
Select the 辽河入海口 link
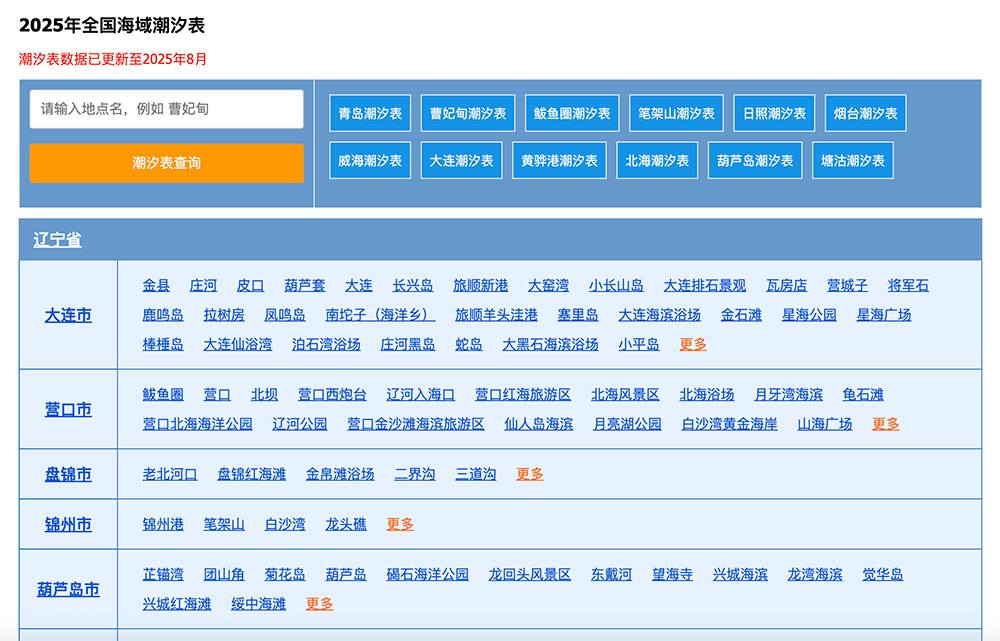click(421, 395)
